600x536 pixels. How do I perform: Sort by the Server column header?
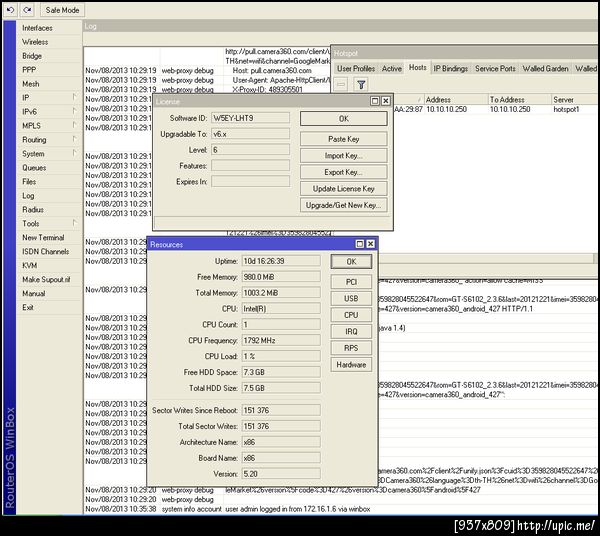575,99
